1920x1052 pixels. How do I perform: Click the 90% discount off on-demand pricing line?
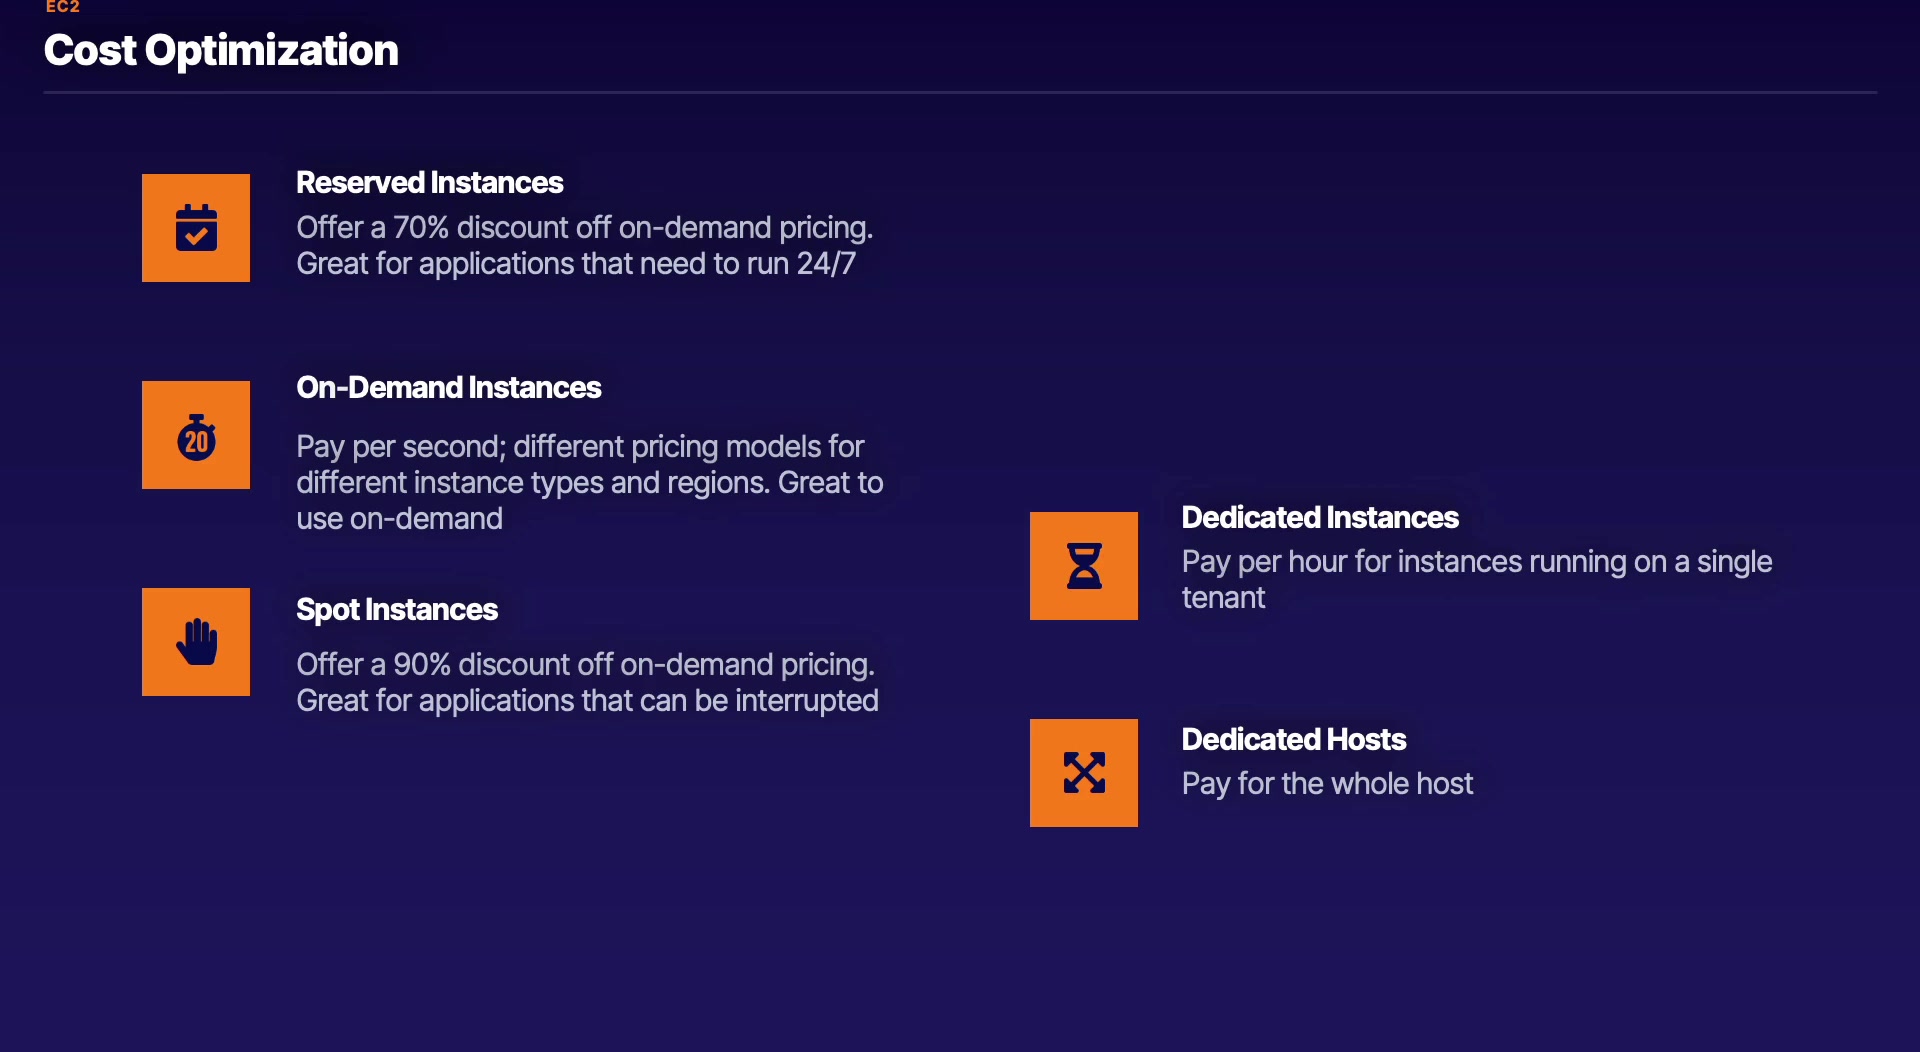click(585, 665)
